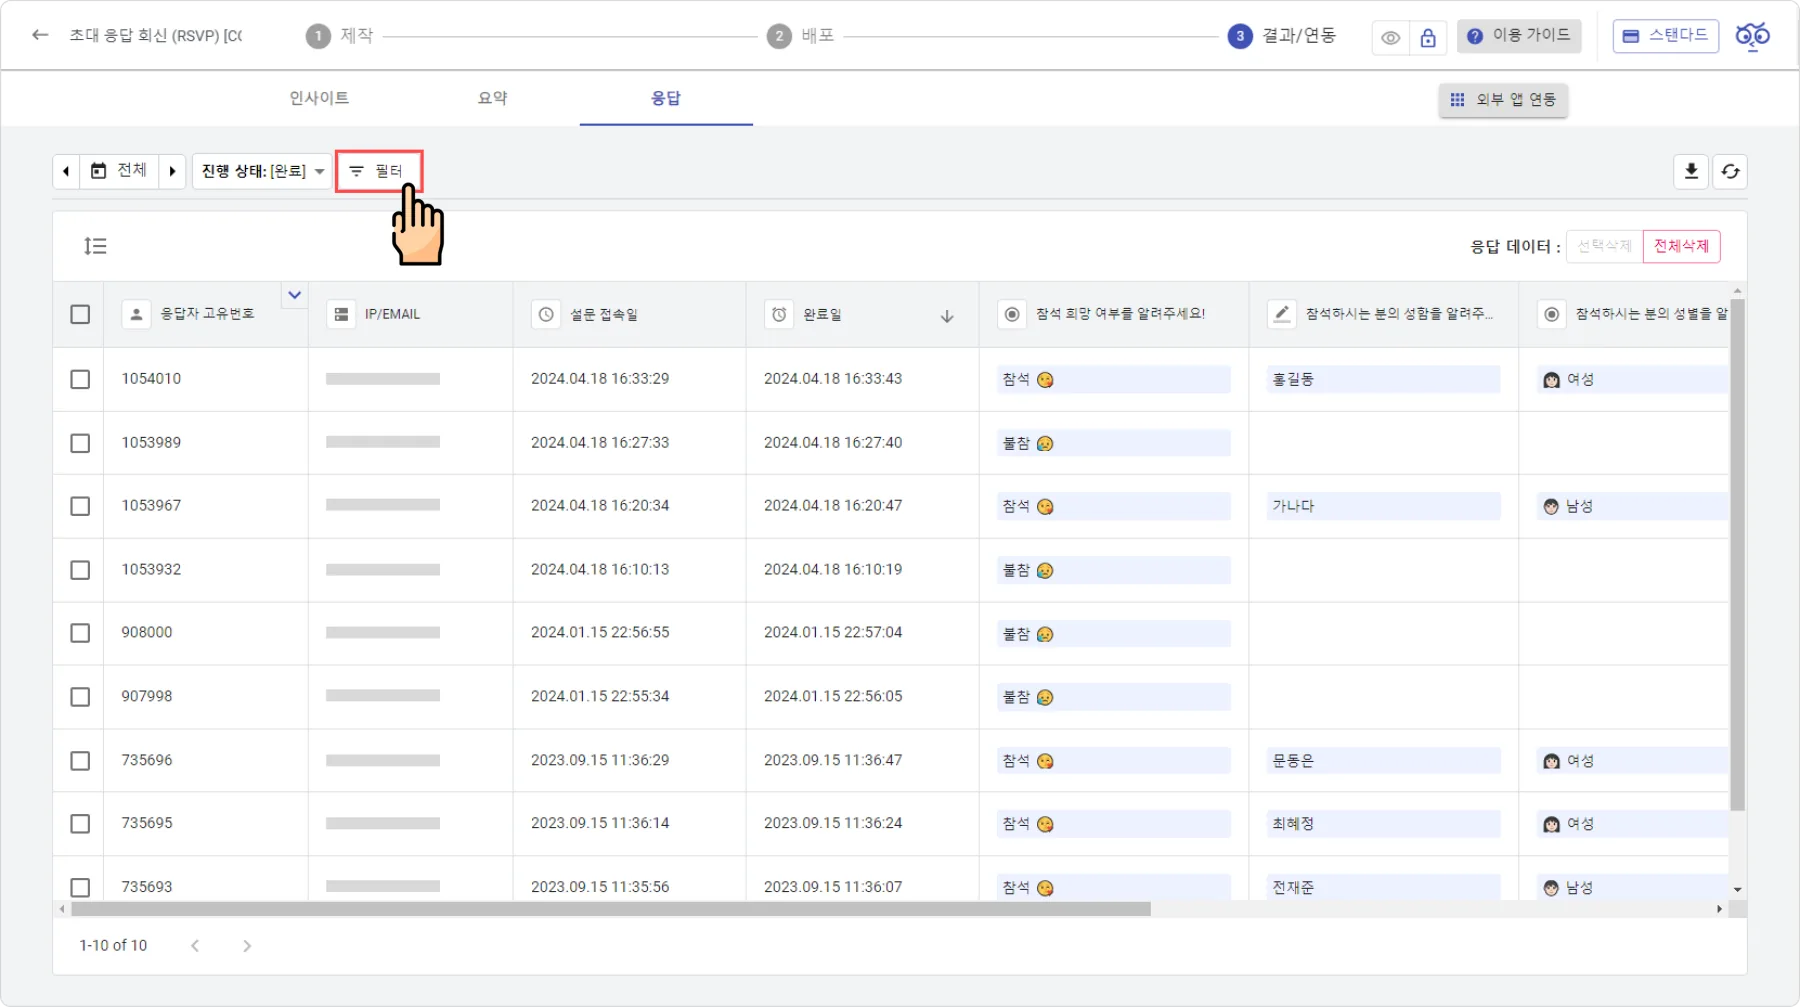Click the 2024.04.18 16:33:43 completion date

point(833,379)
